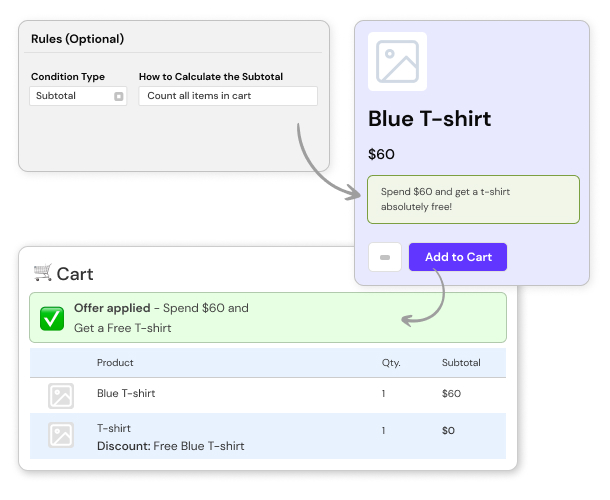Click the Blue T-shirt product title
Image resolution: width=610 pixels, height=500 pixels.
[430, 119]
